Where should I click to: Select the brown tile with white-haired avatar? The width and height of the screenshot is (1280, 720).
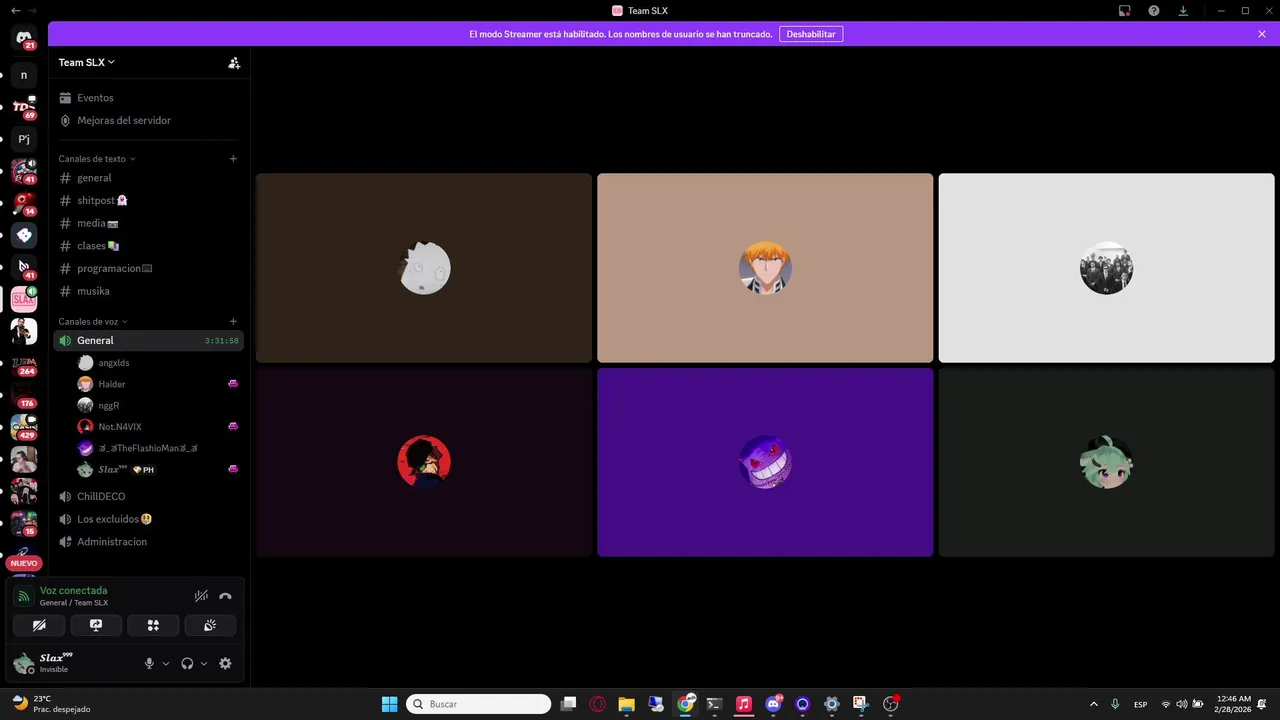(424, 268)
